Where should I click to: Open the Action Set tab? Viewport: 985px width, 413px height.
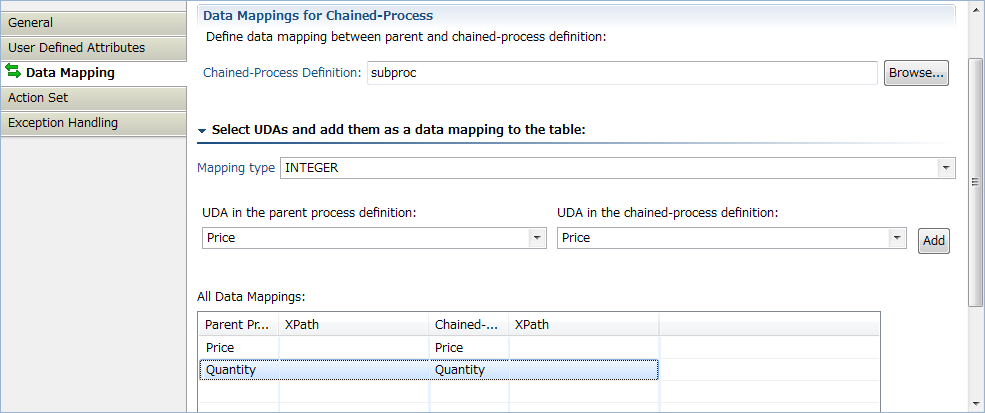[93, 99]
